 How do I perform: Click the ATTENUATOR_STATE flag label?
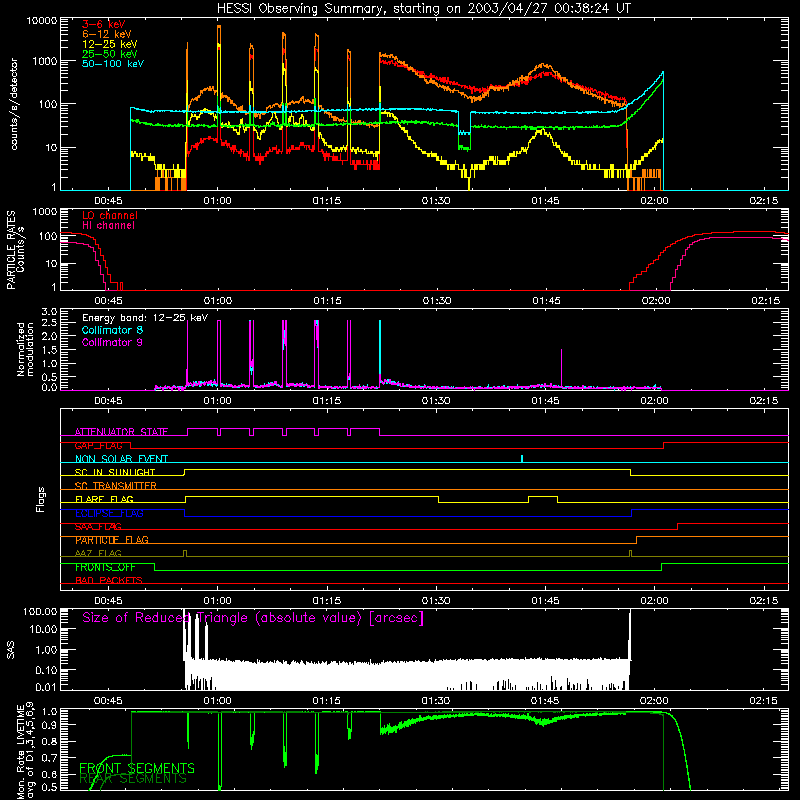tap(121, 432)
